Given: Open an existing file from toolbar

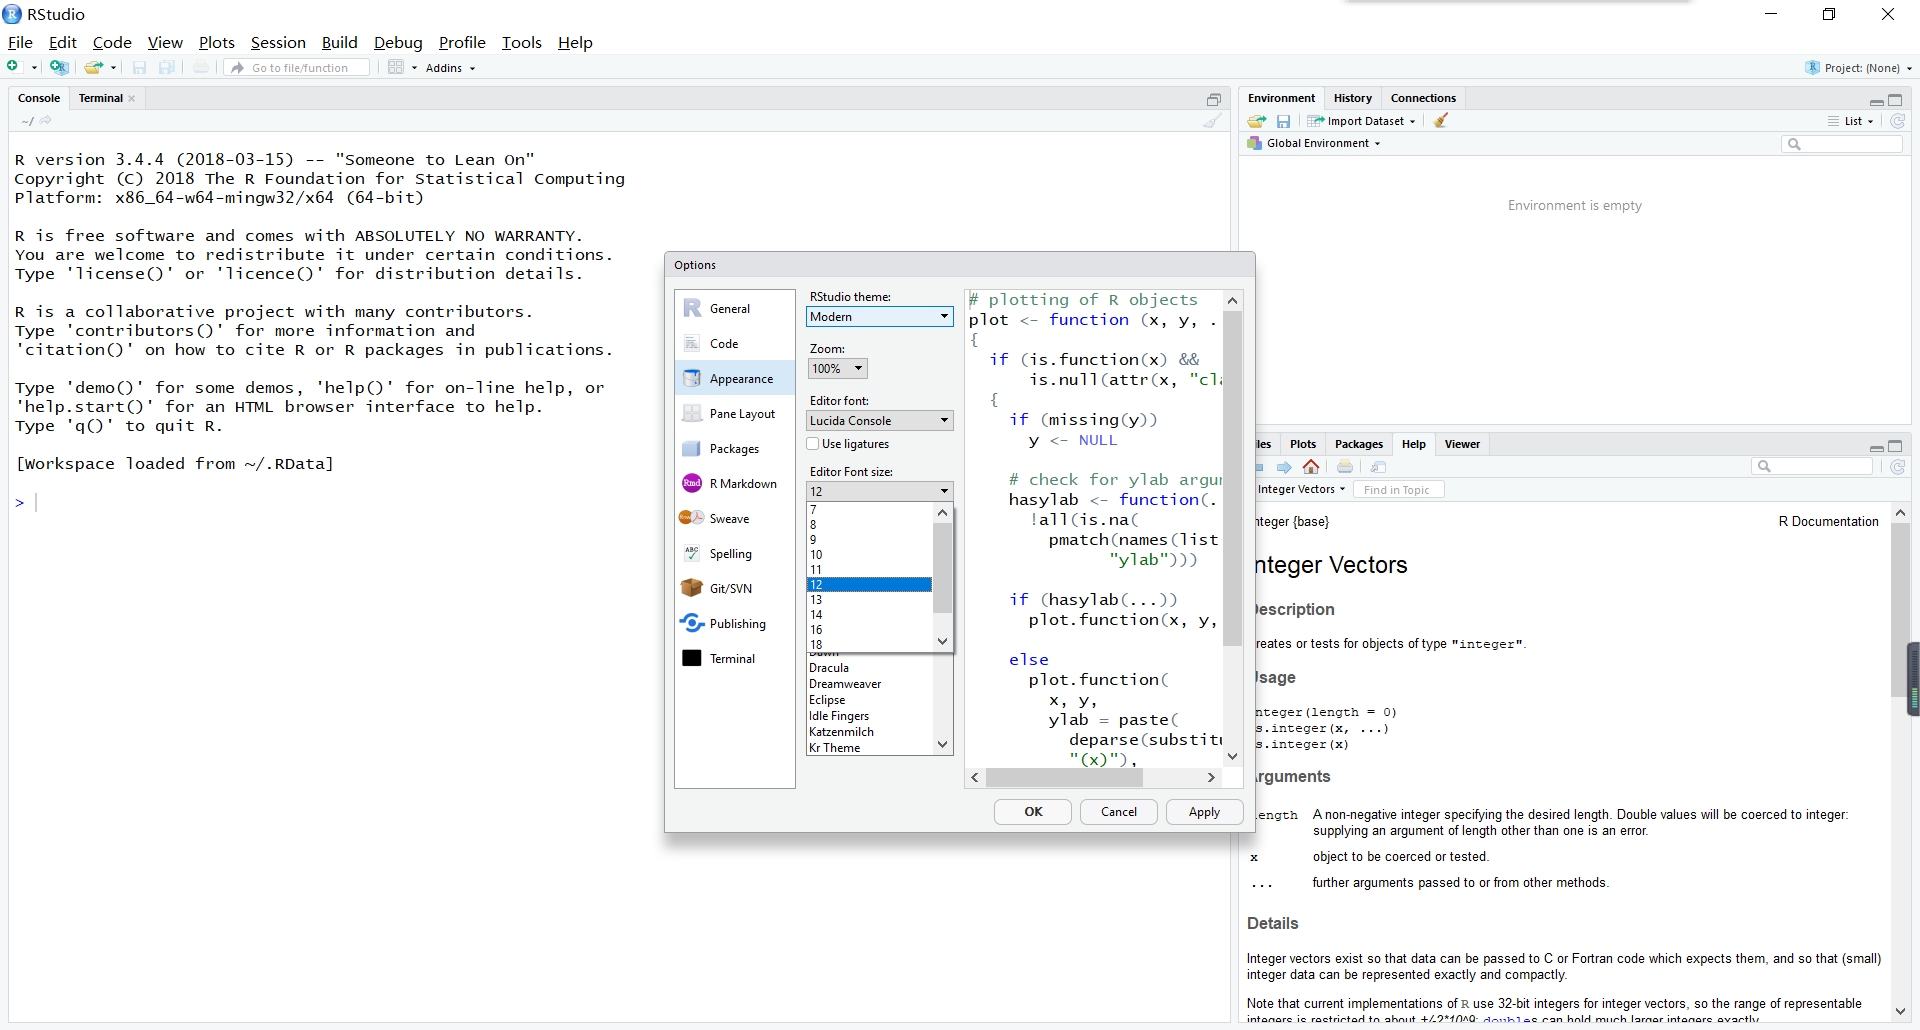Looking at the screenshot, I should click(93, 67).
